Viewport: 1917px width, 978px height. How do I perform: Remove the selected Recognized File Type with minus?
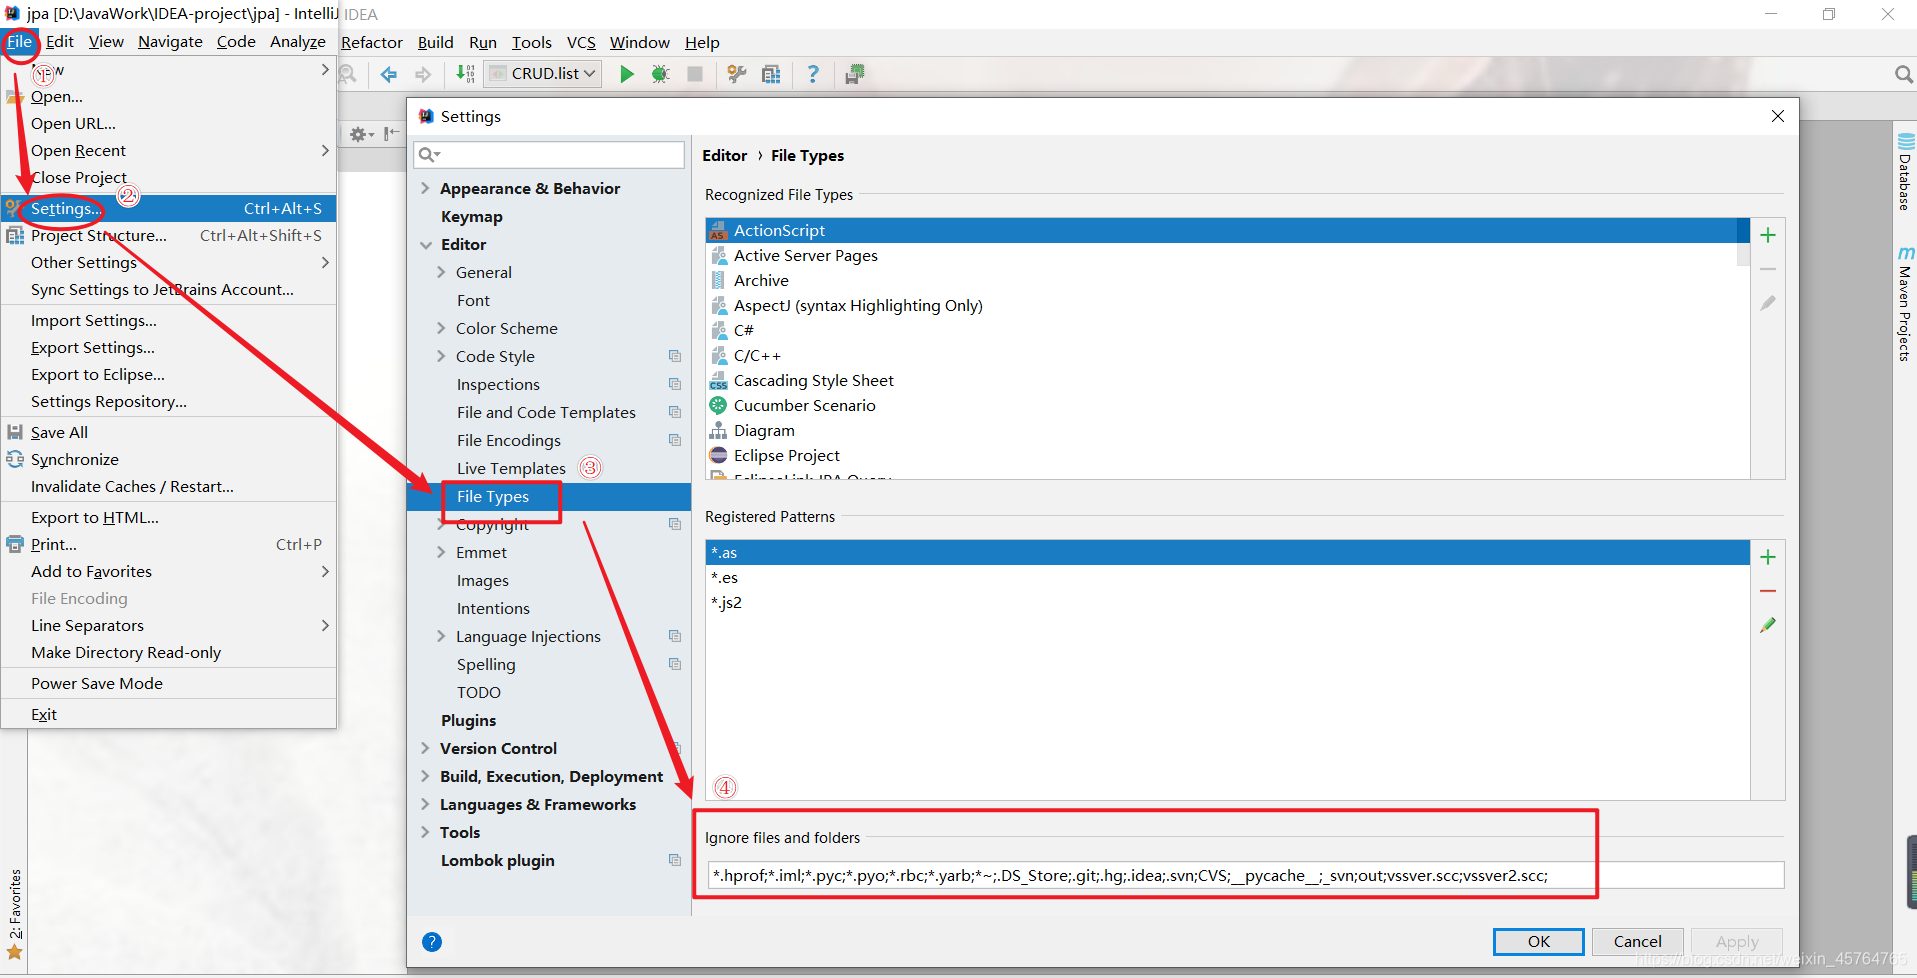(1768, 269)
